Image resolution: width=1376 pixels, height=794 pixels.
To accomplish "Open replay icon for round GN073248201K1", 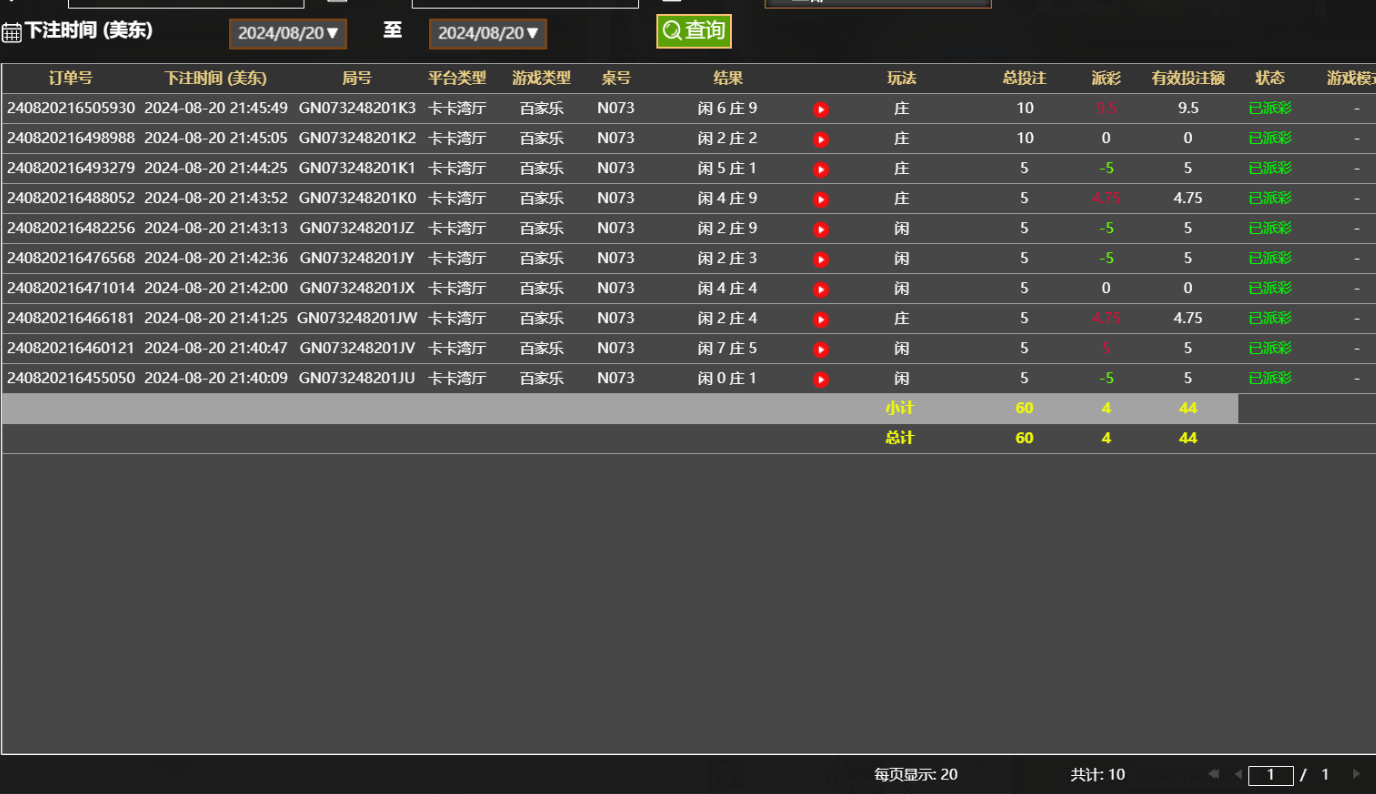I will pos(821,169).
